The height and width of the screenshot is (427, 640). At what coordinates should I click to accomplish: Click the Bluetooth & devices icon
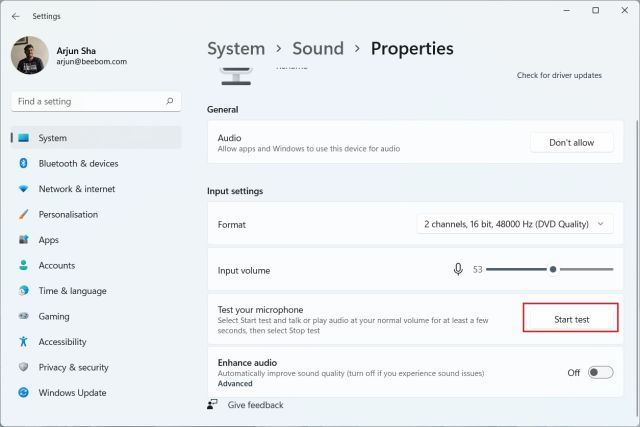(x=23, y=163)
